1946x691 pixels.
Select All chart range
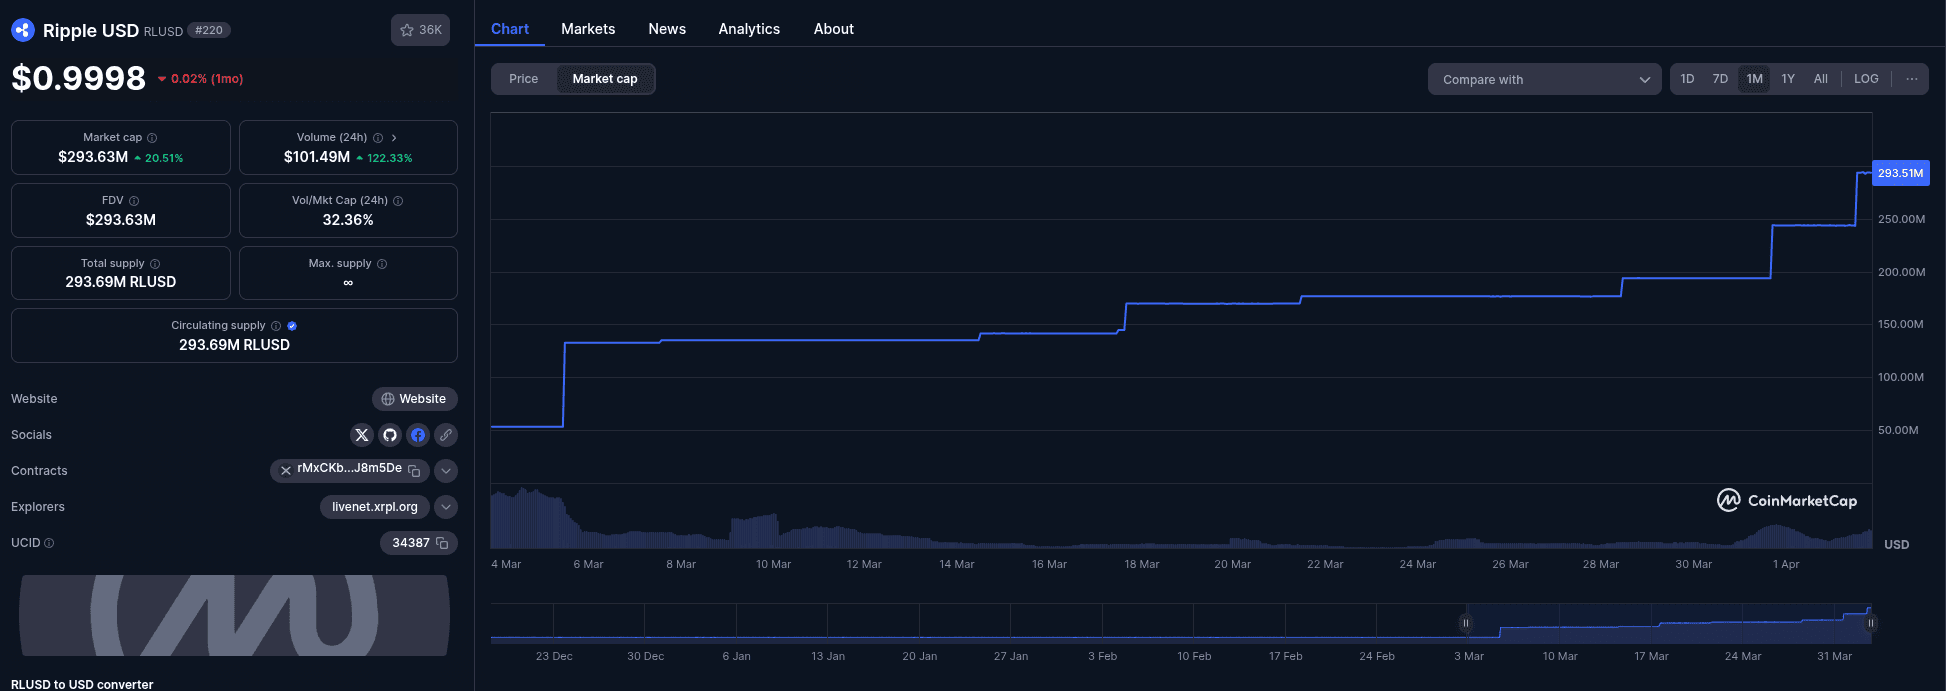tap(1821, 79)
